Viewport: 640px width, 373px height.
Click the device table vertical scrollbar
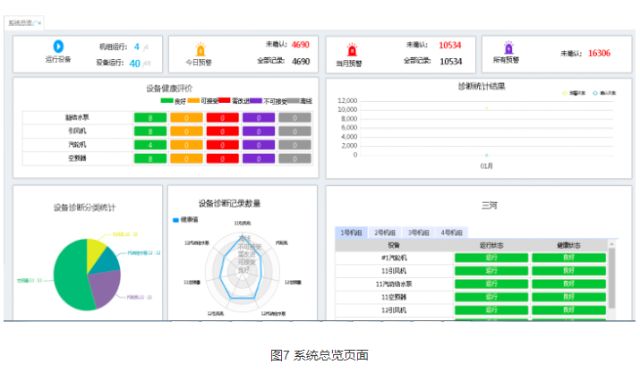coord(611,278)
